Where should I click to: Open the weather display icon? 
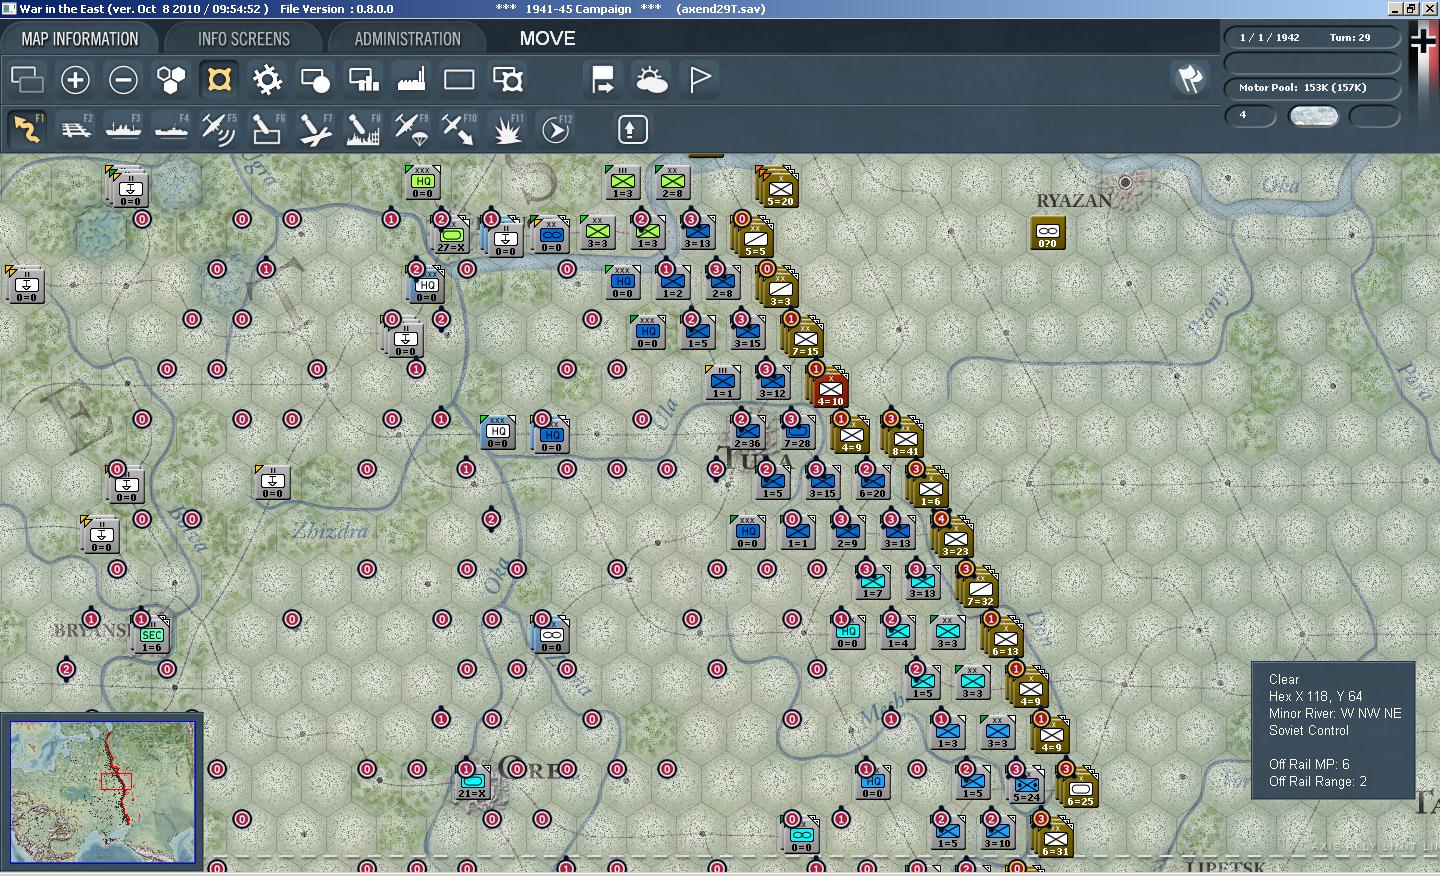pyautogui.click(x=651, y=79)
